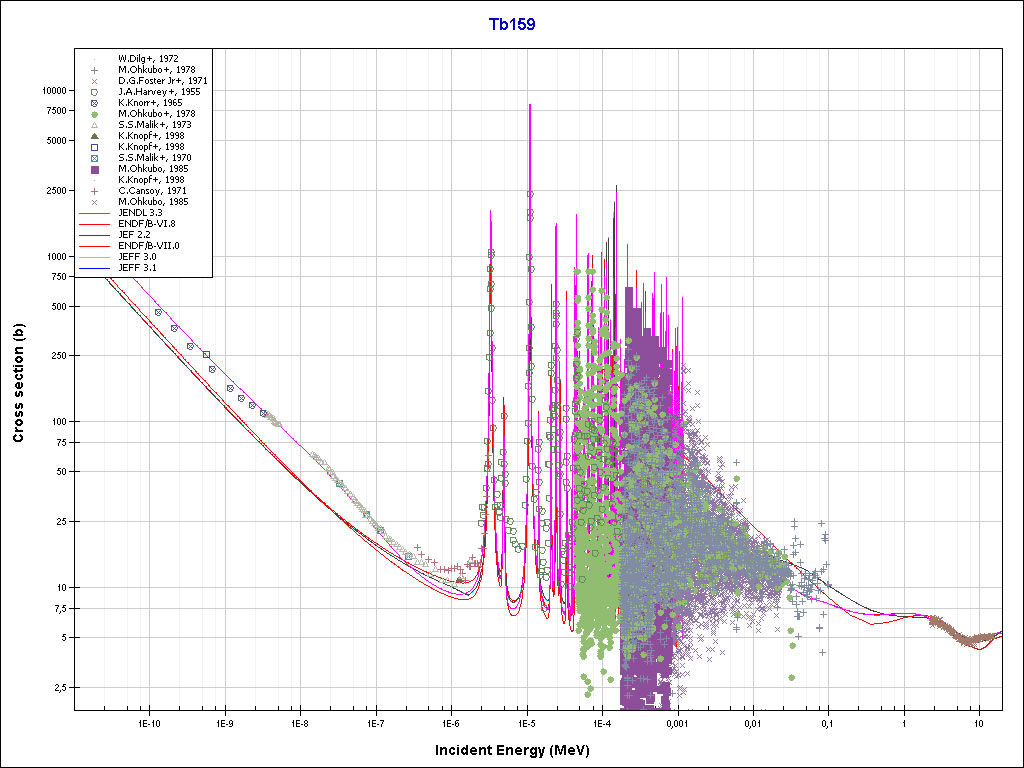This screenshot has width=1024, height=768.
Task: Select the dark filled triangle legend marker
Action: (93, 135)
